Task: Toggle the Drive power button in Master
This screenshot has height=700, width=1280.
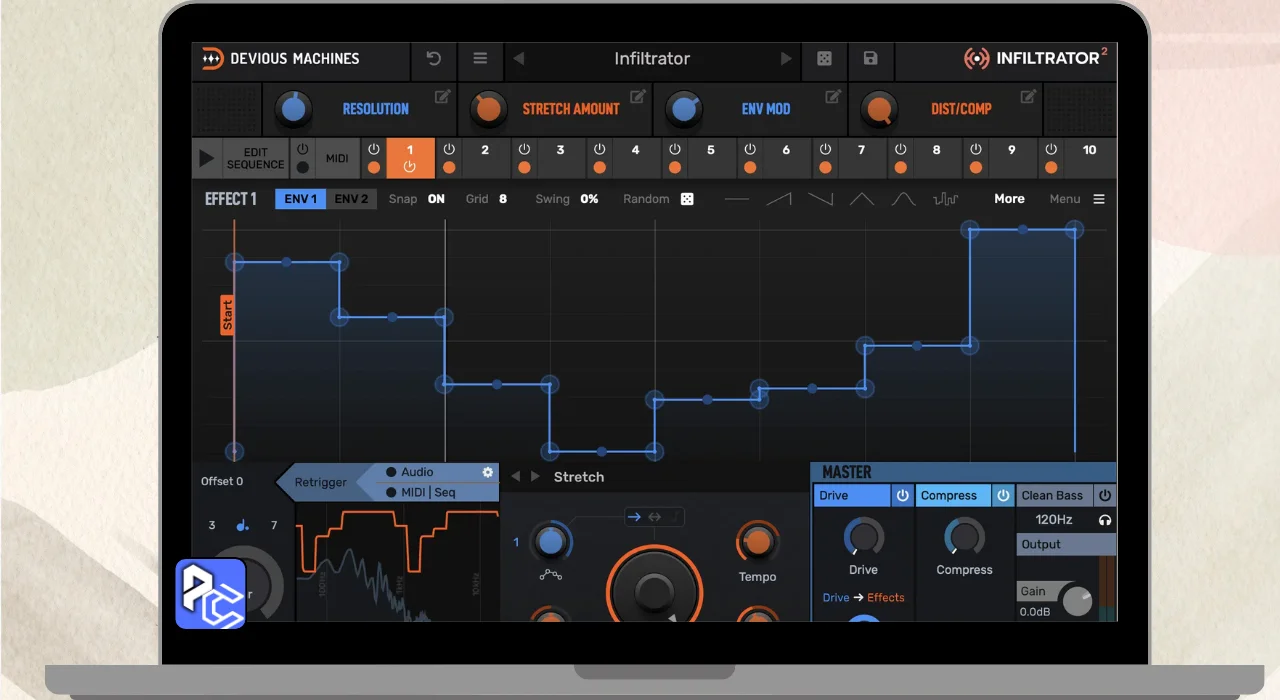Action: [902, 496]
